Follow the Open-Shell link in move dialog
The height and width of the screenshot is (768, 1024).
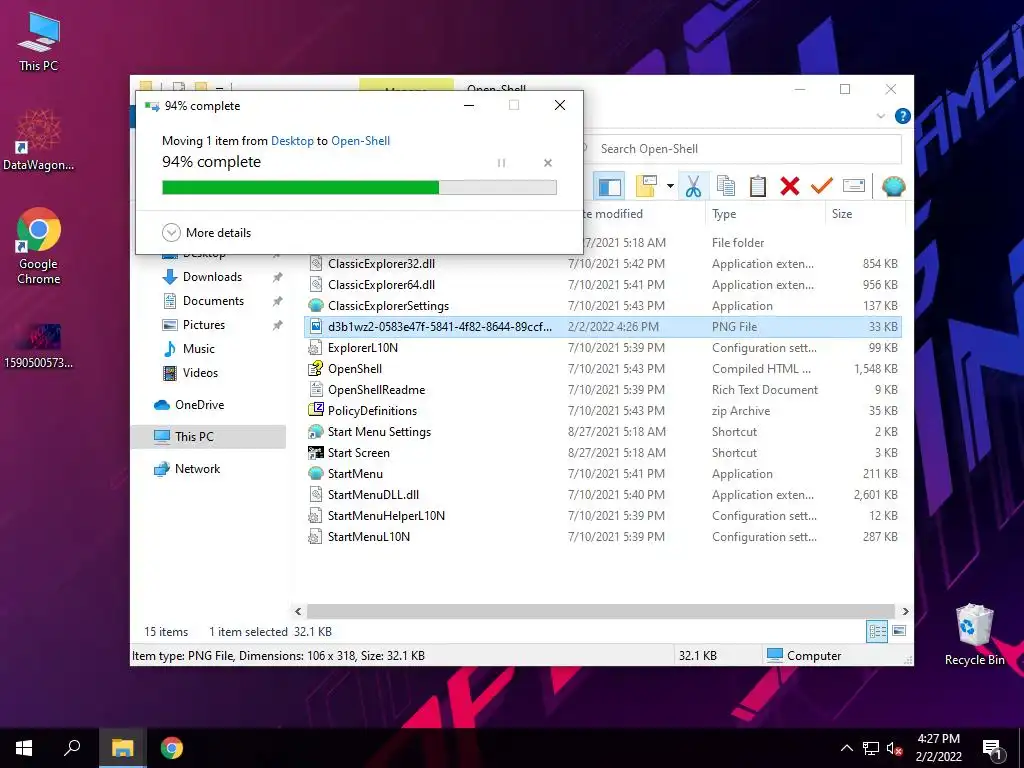point(360,140)
